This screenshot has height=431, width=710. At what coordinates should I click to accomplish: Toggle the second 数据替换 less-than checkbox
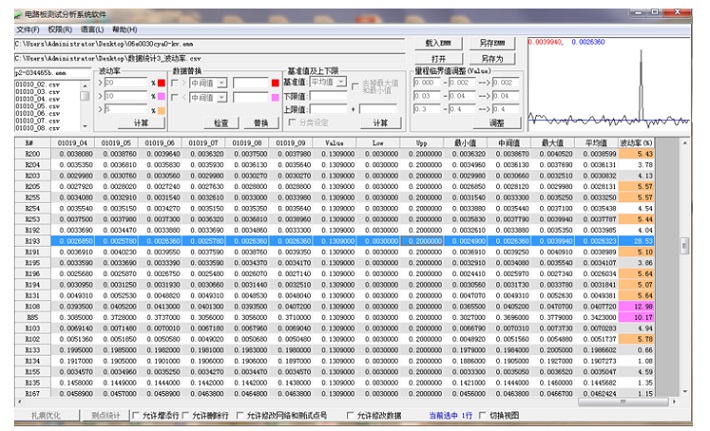click(175, 98)
